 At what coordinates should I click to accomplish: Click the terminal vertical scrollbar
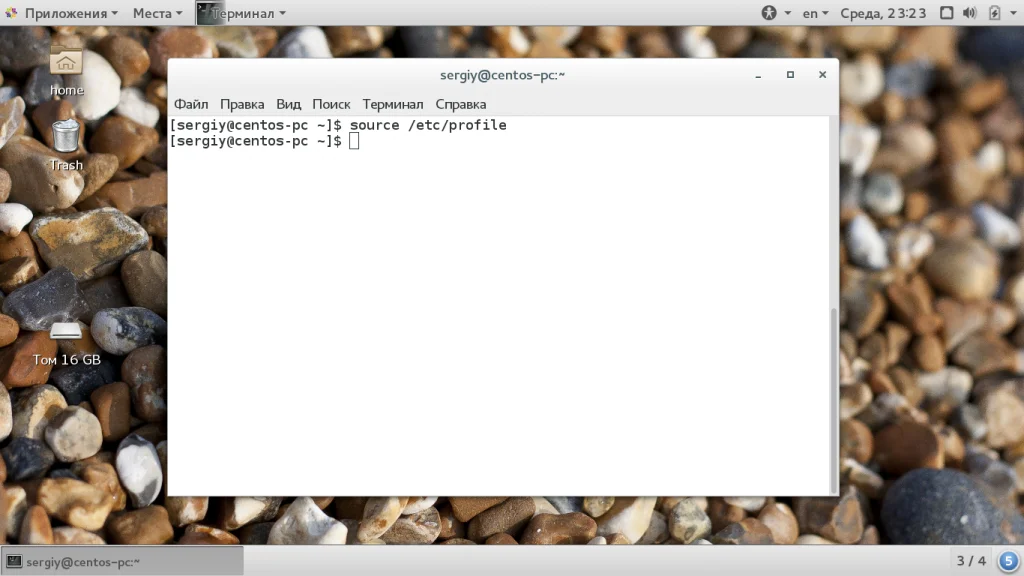833,400
